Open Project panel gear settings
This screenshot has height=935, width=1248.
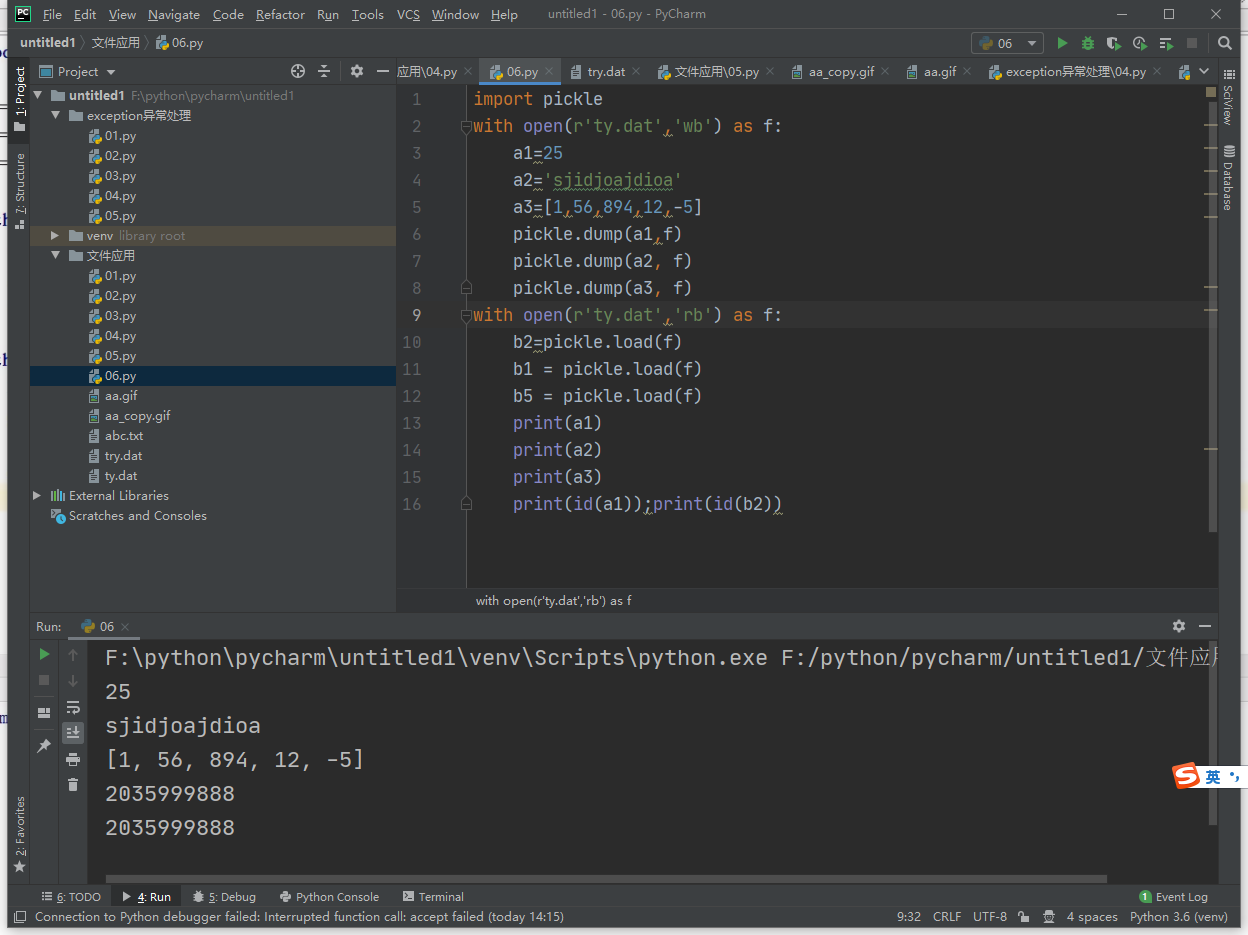pyautogui.click(x=357, y=71)
